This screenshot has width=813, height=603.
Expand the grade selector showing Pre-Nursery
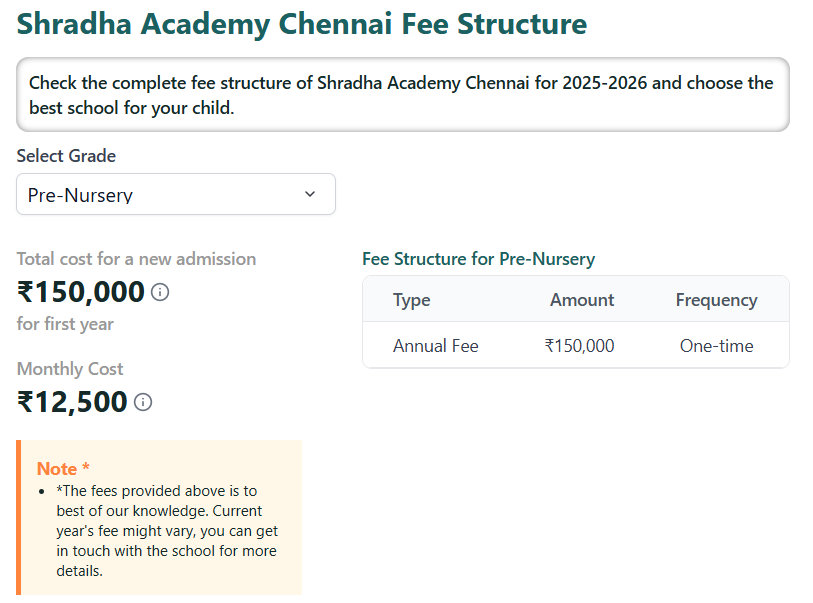176,193
